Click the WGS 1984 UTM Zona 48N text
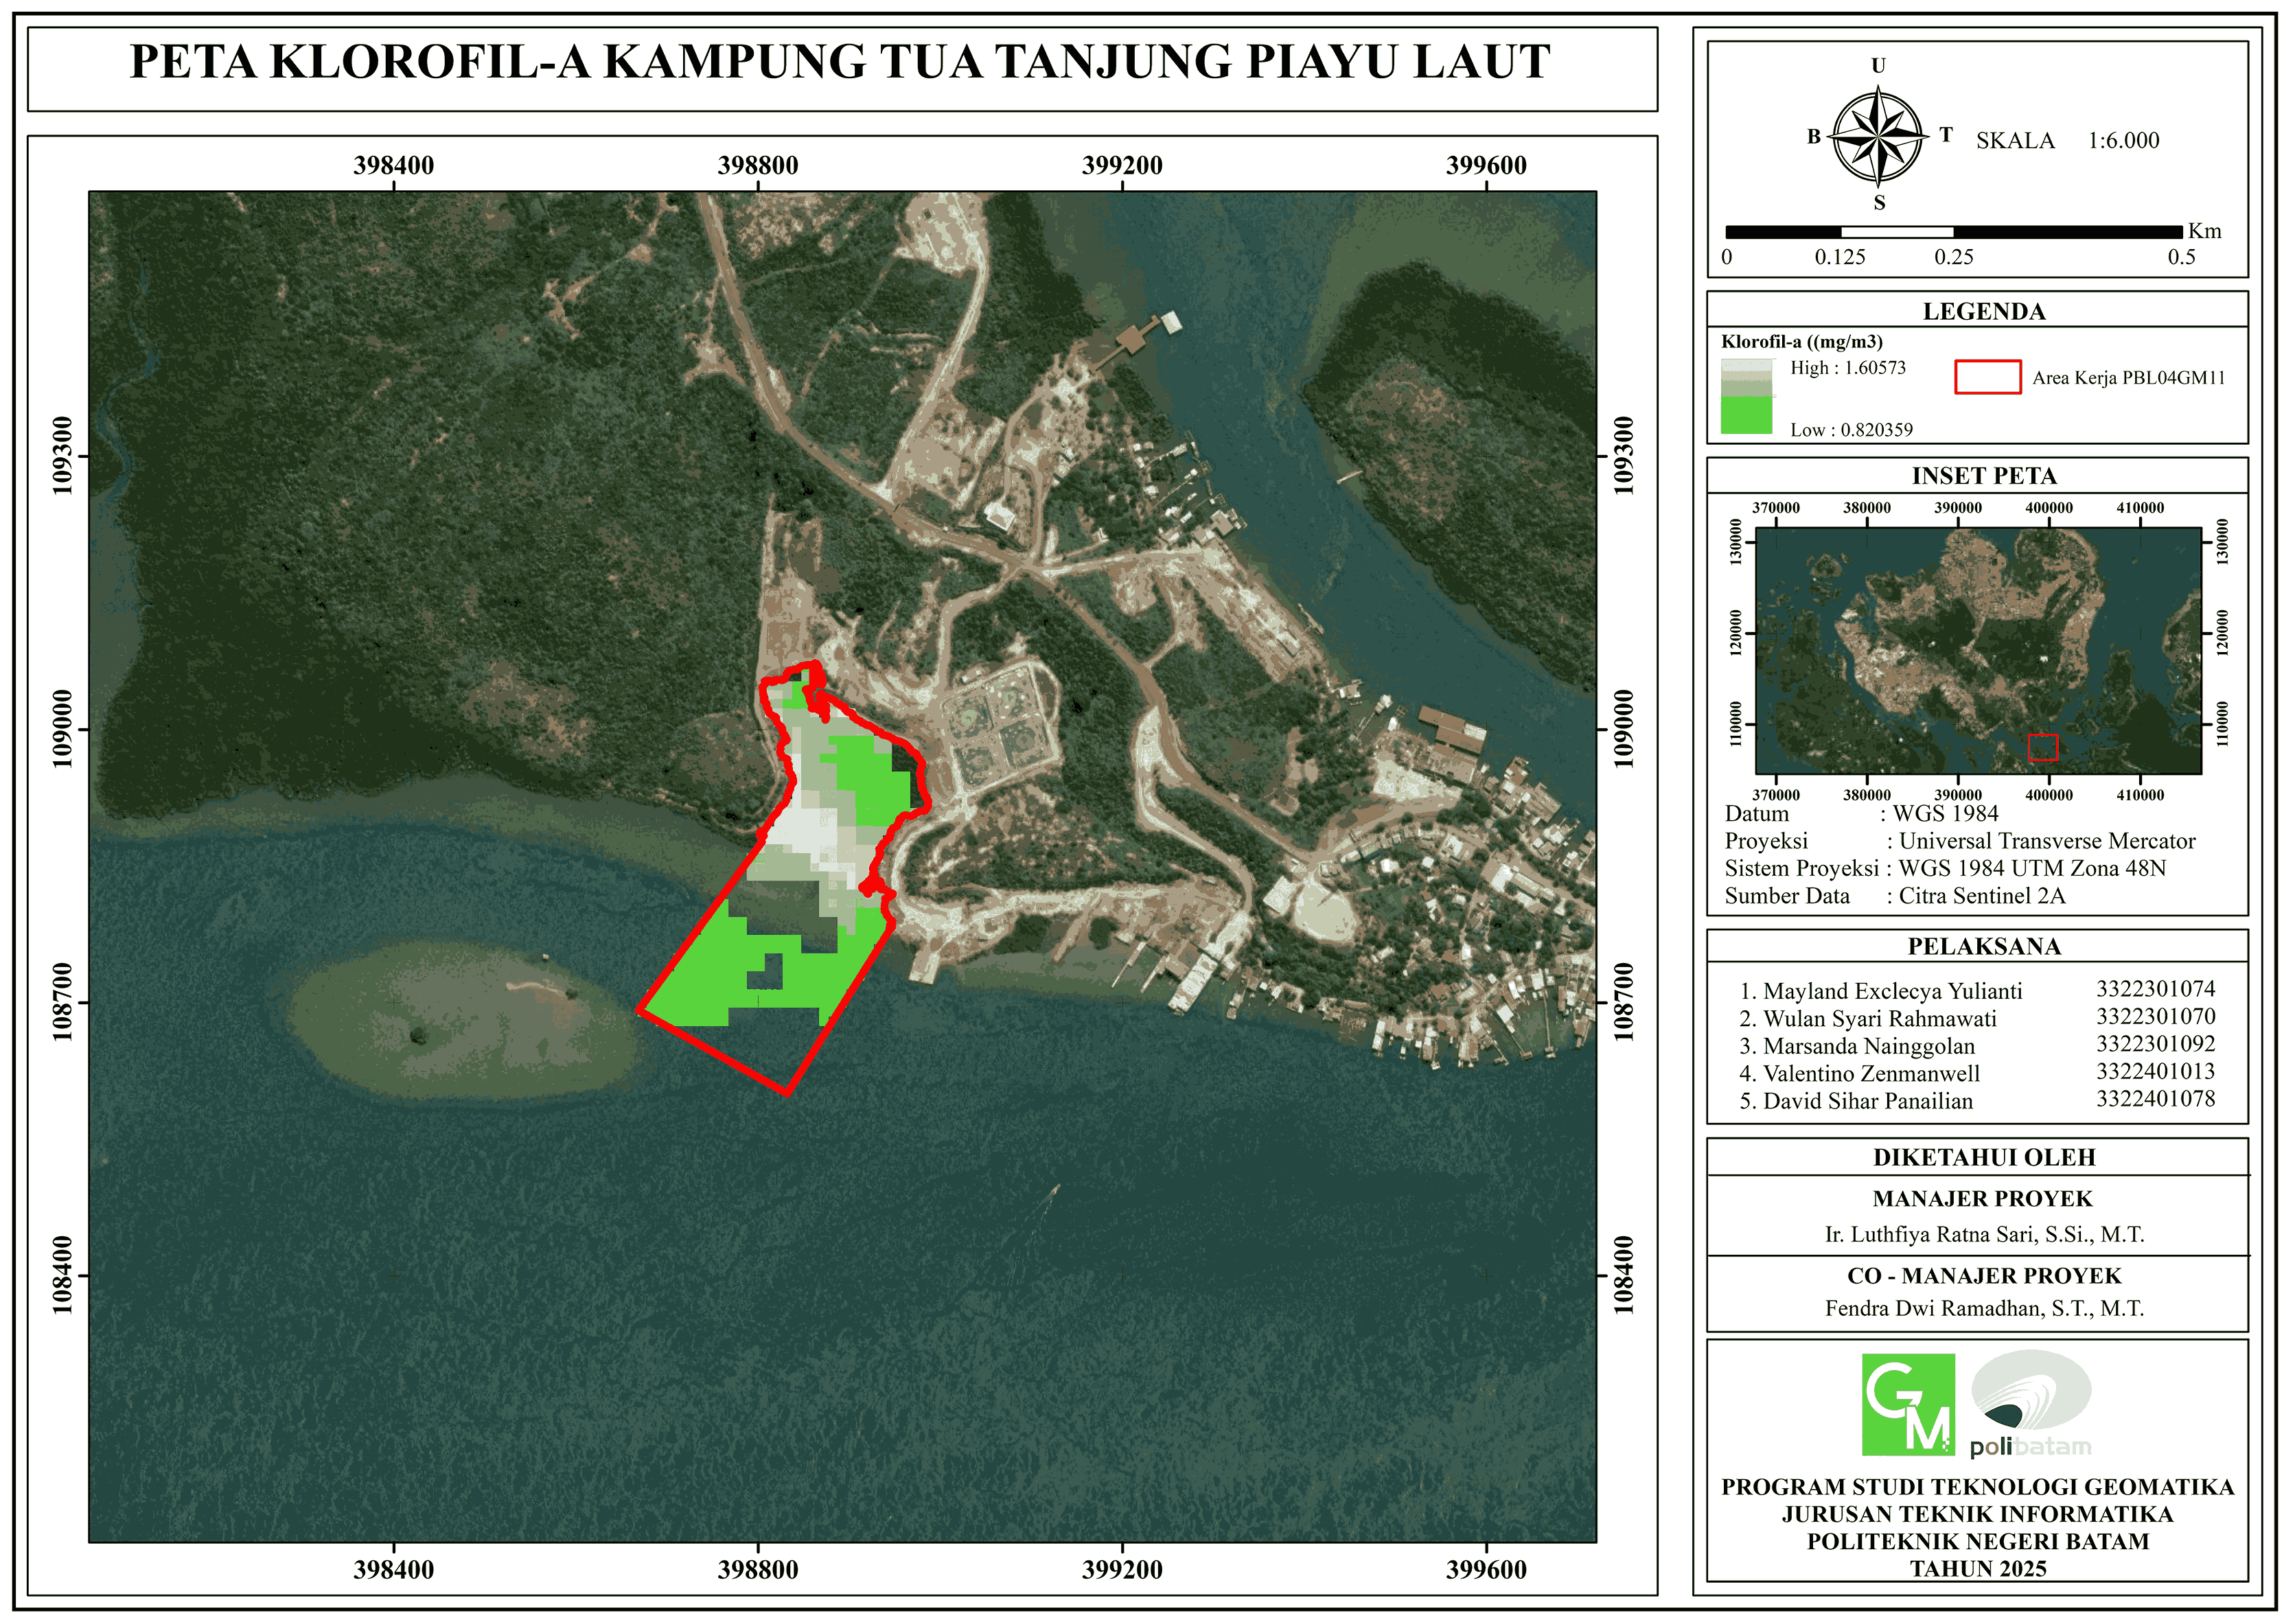The image size is (2295, 1624). point(2032,869)
